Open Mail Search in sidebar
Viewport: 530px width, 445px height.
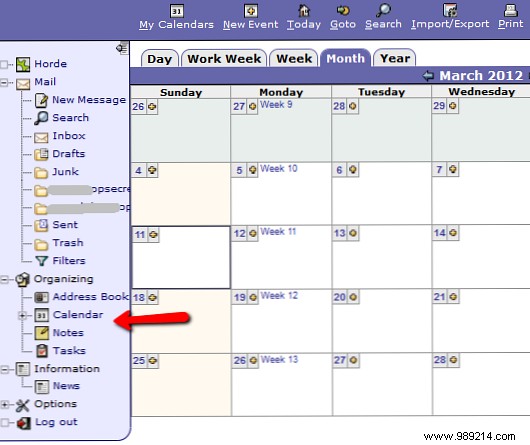click(70, 118)
